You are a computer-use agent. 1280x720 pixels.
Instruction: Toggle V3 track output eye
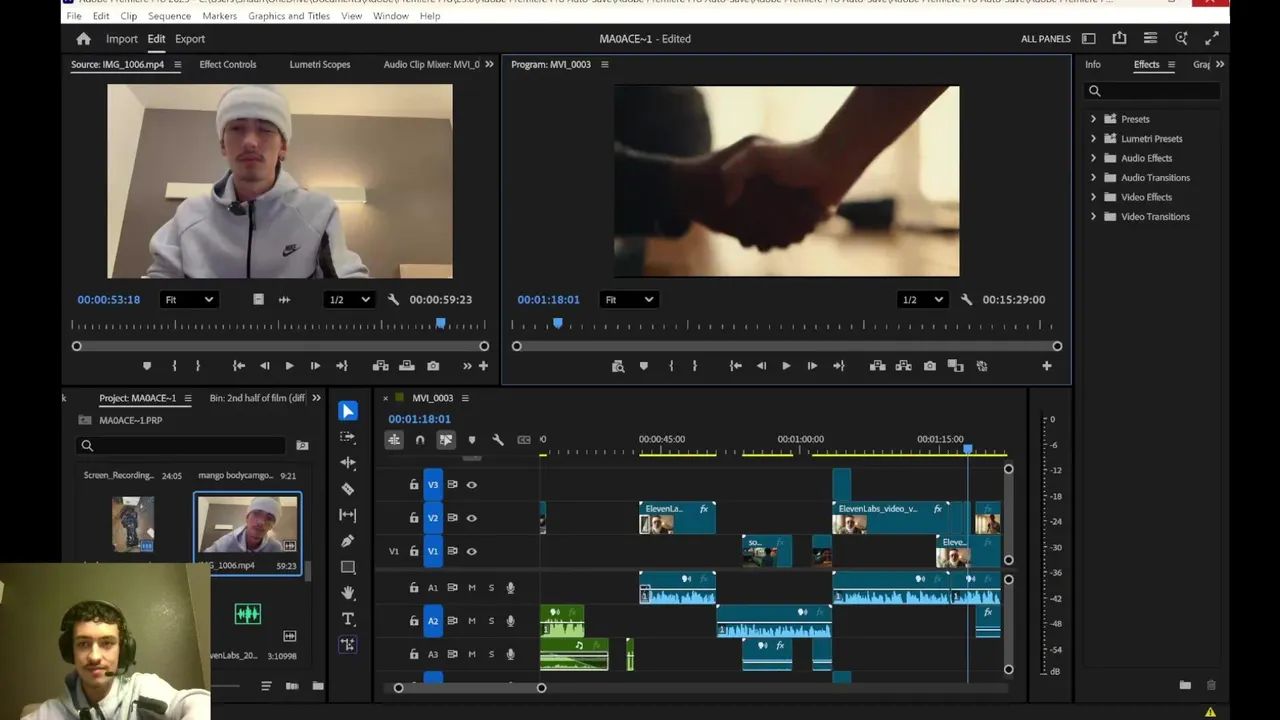pos(472,485)
